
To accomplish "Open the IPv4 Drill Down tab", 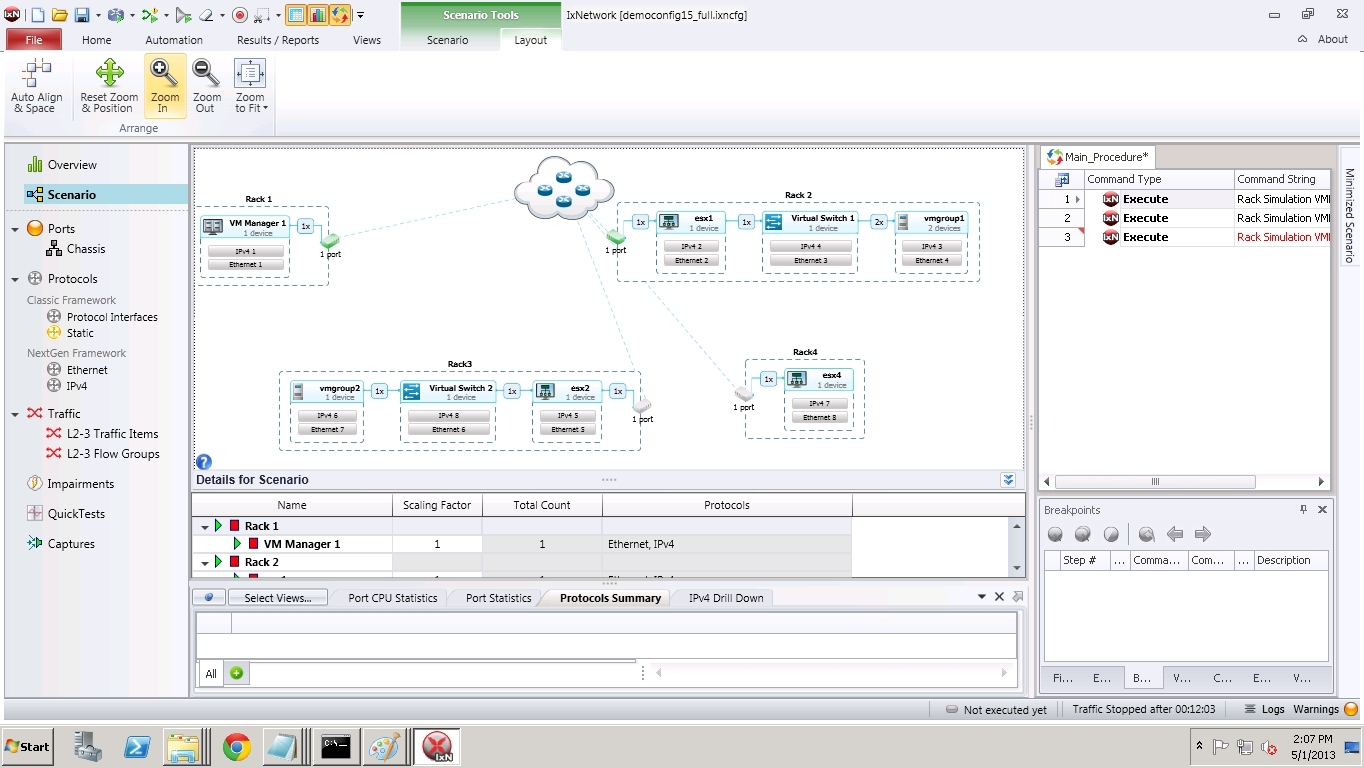I will tap(726, 598).
